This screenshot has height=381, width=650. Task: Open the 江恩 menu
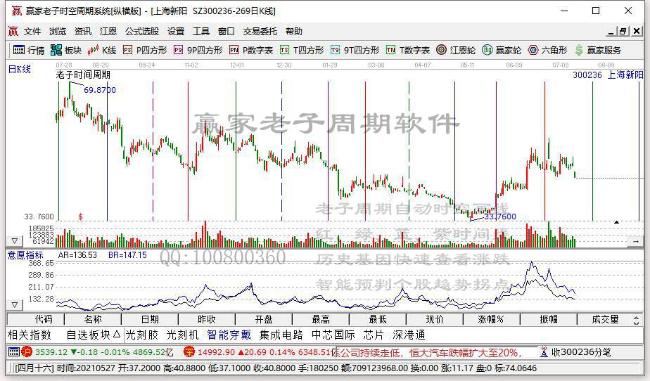108,31
